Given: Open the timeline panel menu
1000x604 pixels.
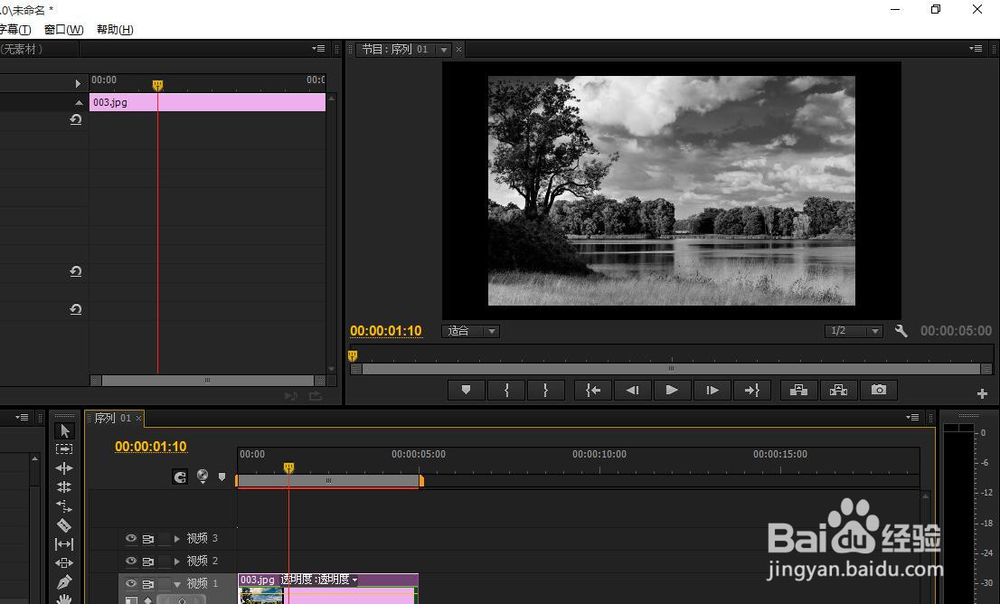Looking at the screenshot, I should pos(912,417).
